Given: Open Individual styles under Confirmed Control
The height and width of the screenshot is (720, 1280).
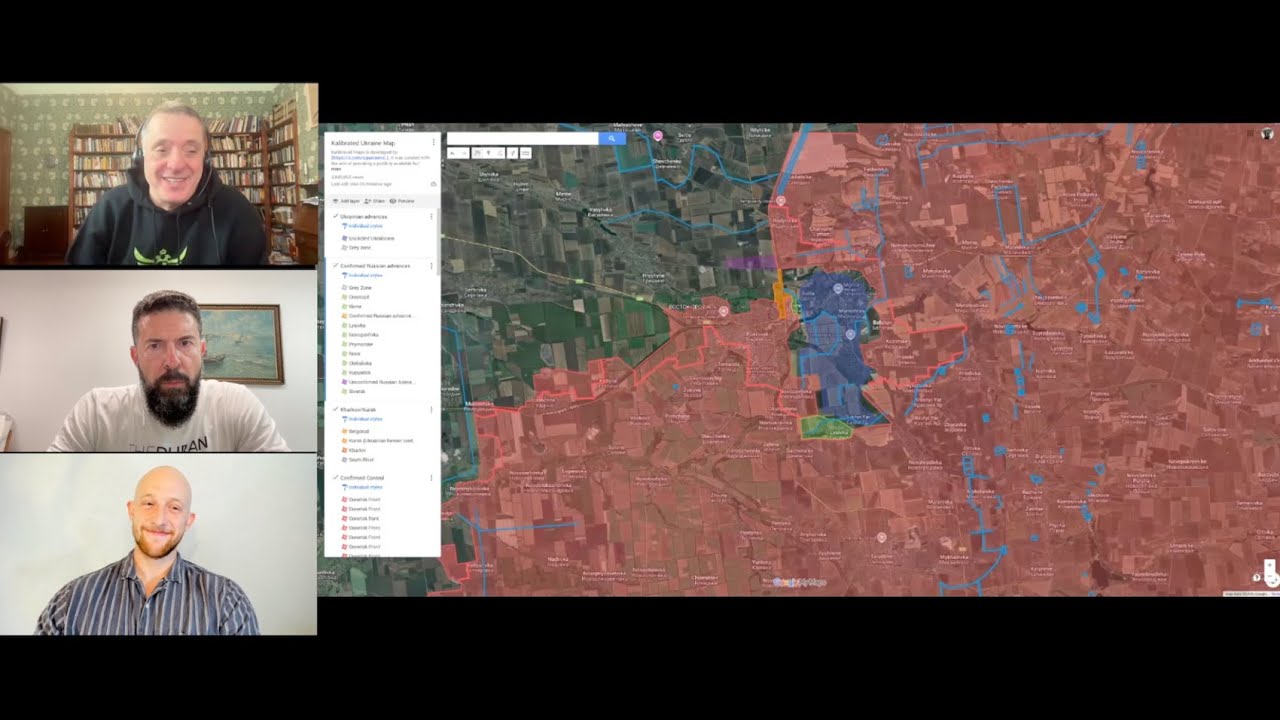Looking at the screenshot, I should (x=365, y=487).
